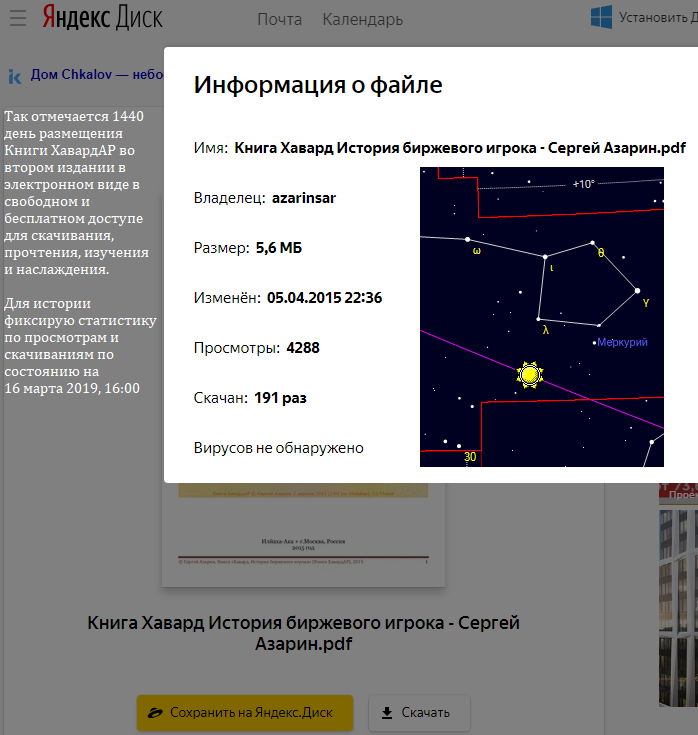
Task: Open the hamburger menu
Action: (18, 18)
